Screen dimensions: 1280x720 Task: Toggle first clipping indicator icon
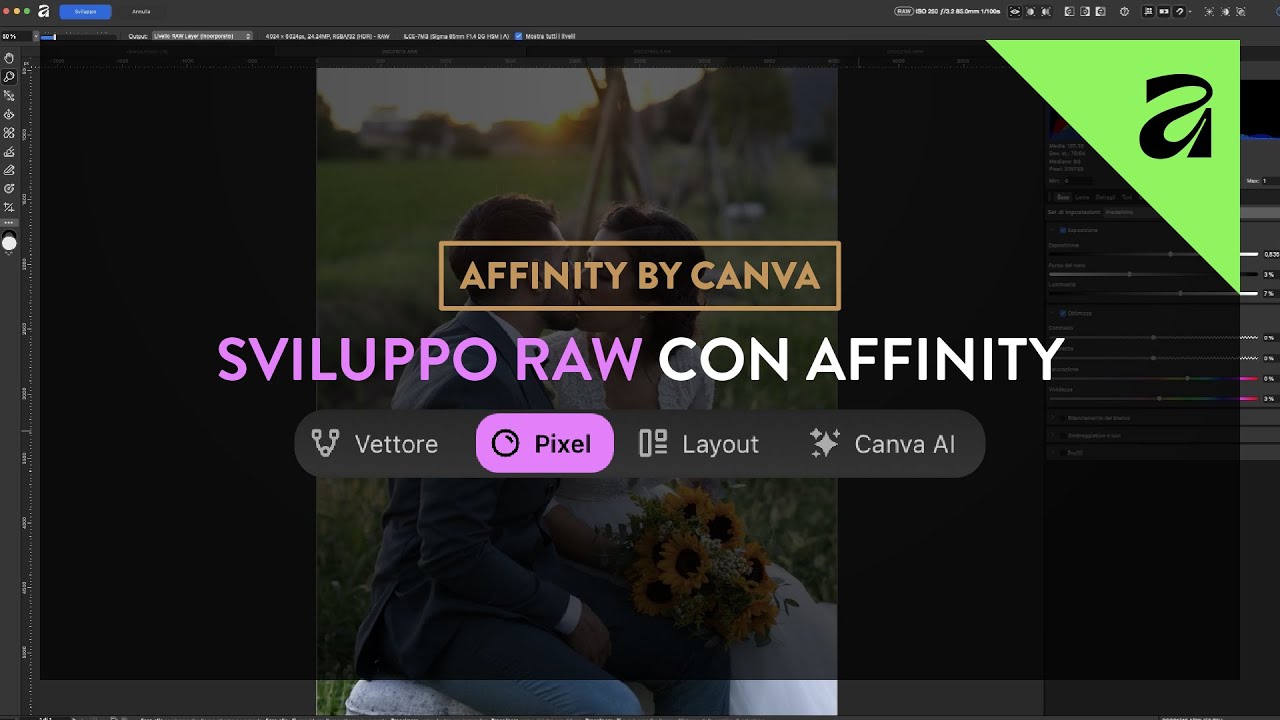(x=1069, y=11)
